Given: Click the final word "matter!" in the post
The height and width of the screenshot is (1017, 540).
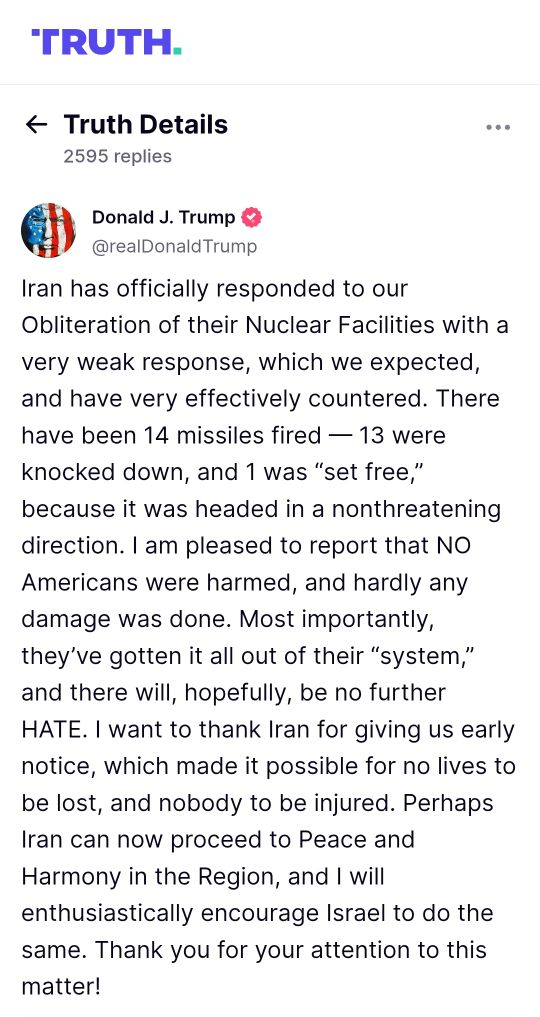Looking at the screenshot, I should click(x=62, y=987).
